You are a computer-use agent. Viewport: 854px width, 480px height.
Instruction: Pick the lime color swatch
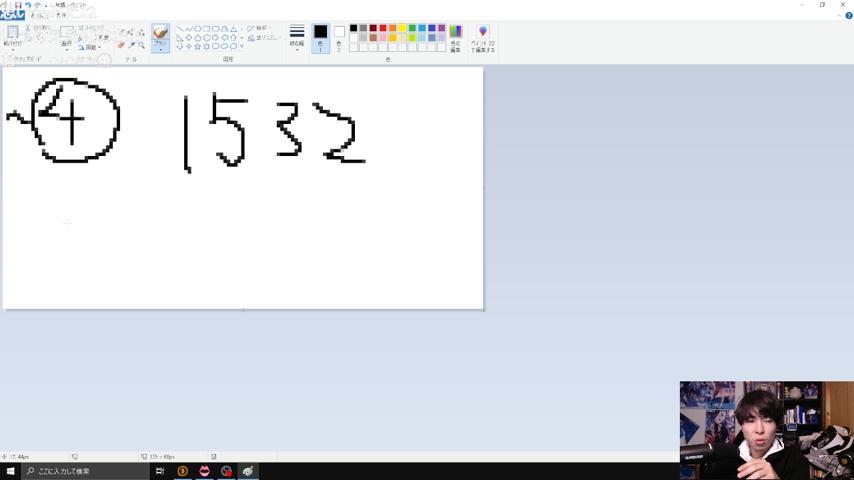(412, 38)
